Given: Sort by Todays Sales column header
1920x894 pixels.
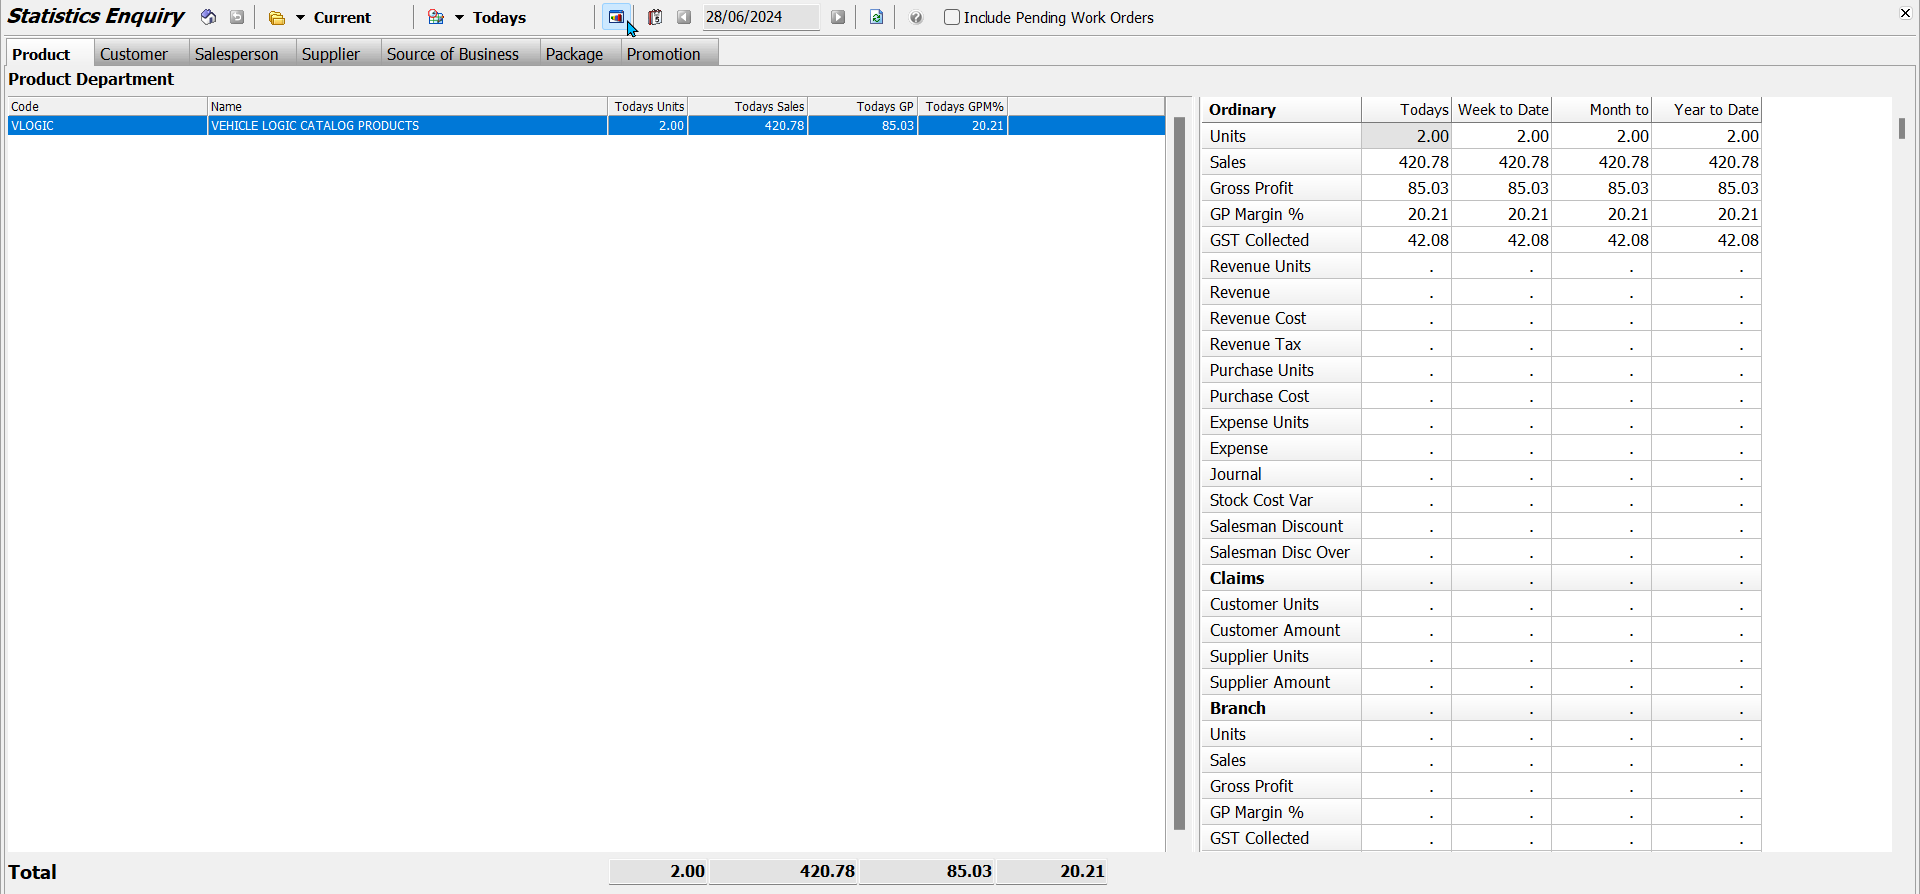Looking at the screenshot, I should (x=748, y=106).
